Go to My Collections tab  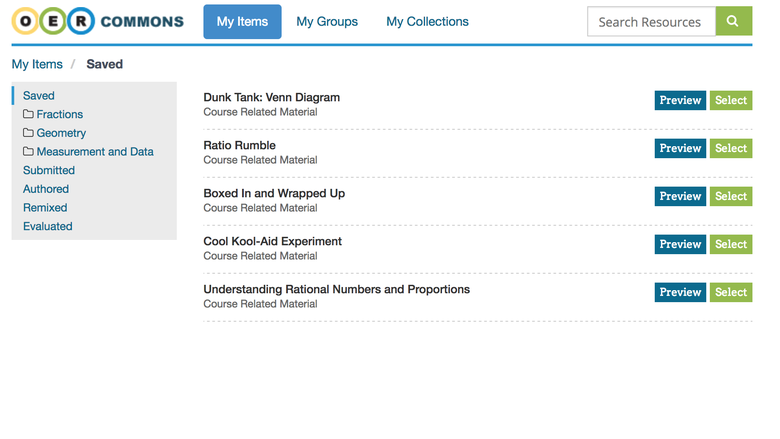tap(427, 21)
